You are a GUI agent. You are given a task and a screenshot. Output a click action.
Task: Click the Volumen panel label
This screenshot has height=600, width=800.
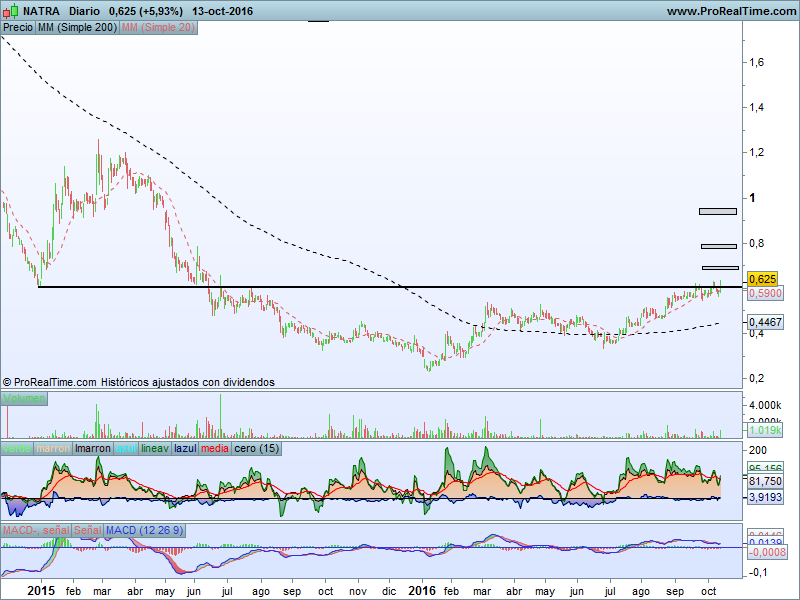tap(25, 398)
